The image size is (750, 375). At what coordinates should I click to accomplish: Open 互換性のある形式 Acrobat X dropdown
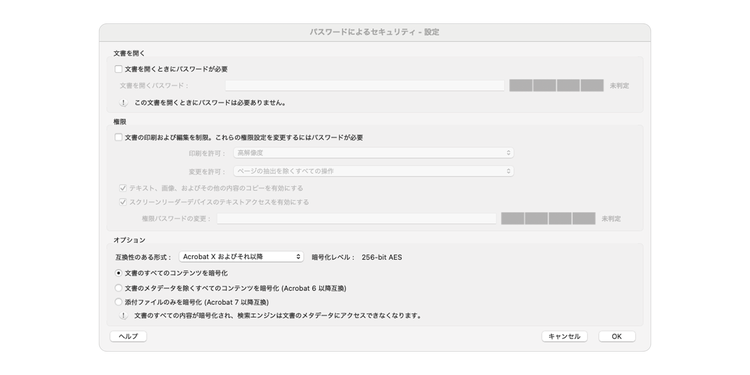tap(241, 257)
